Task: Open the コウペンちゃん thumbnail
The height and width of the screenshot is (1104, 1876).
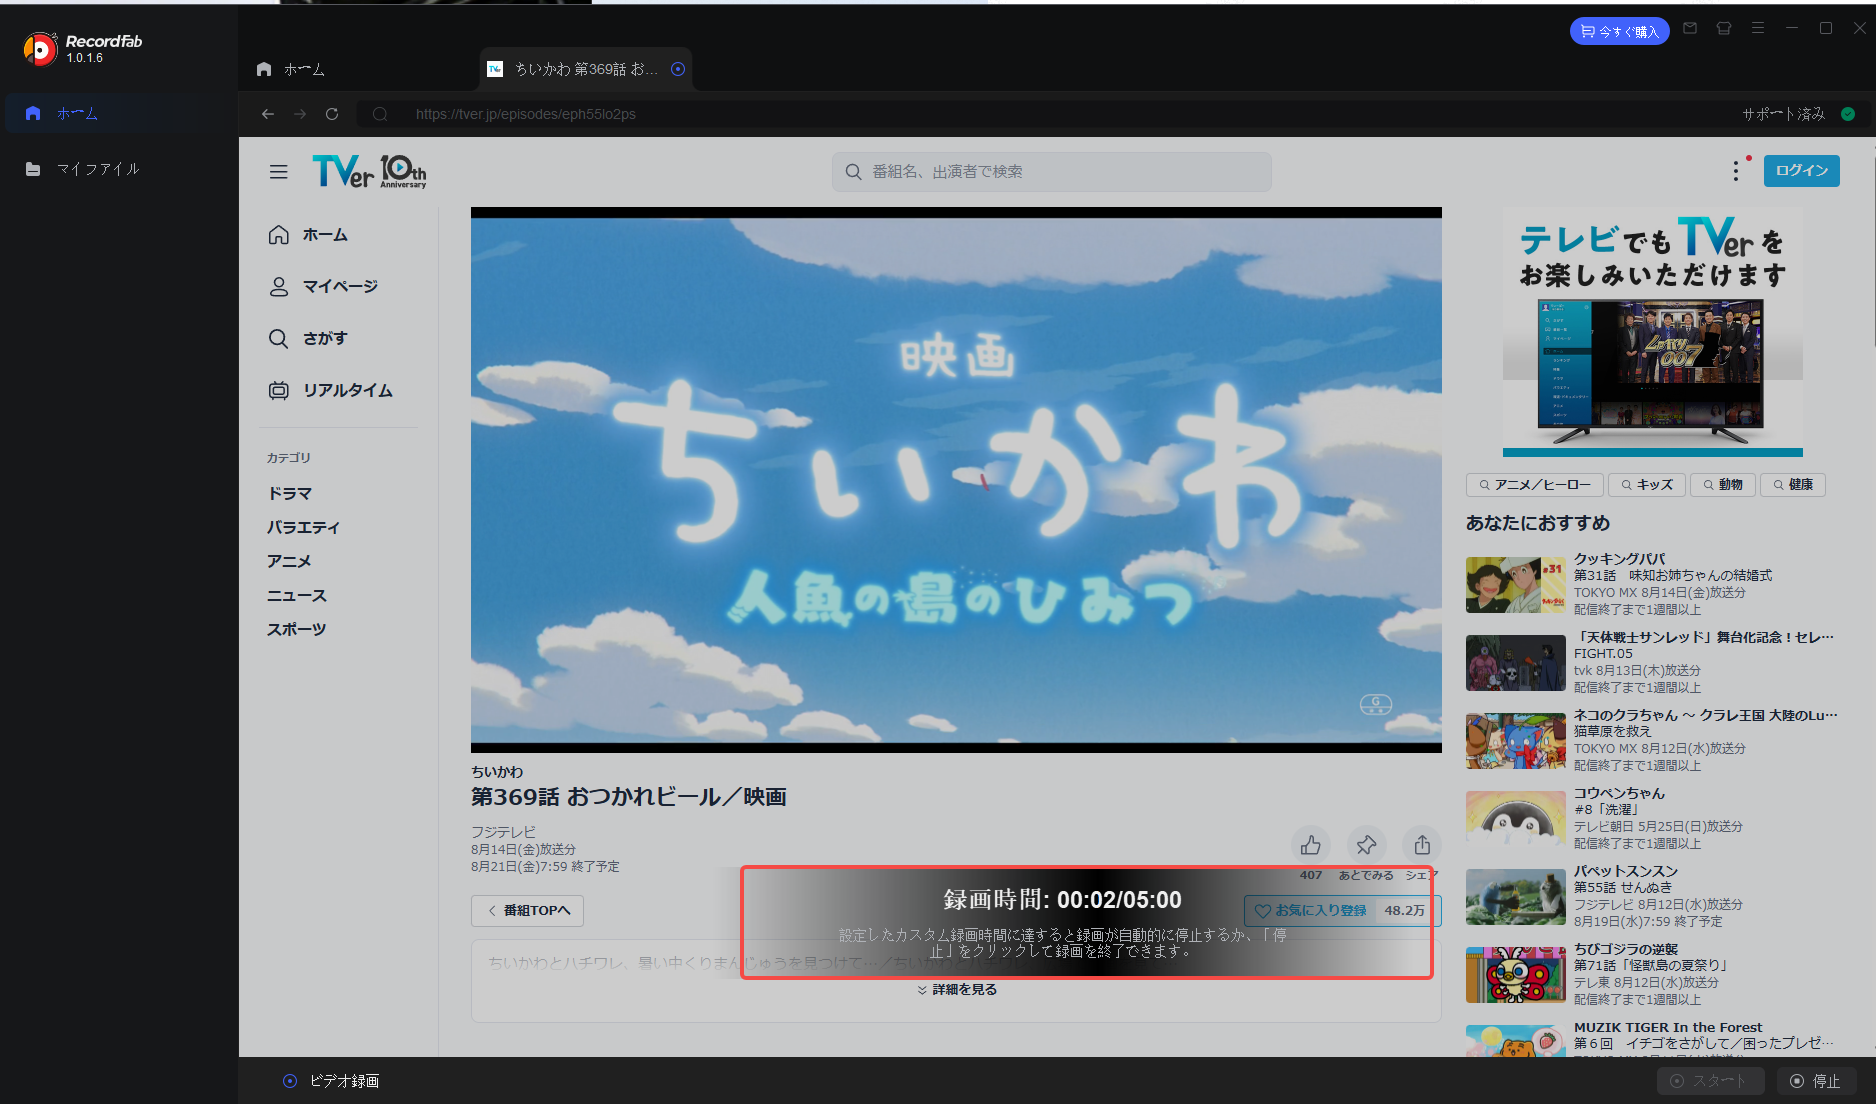Action: coord(1516,819)
